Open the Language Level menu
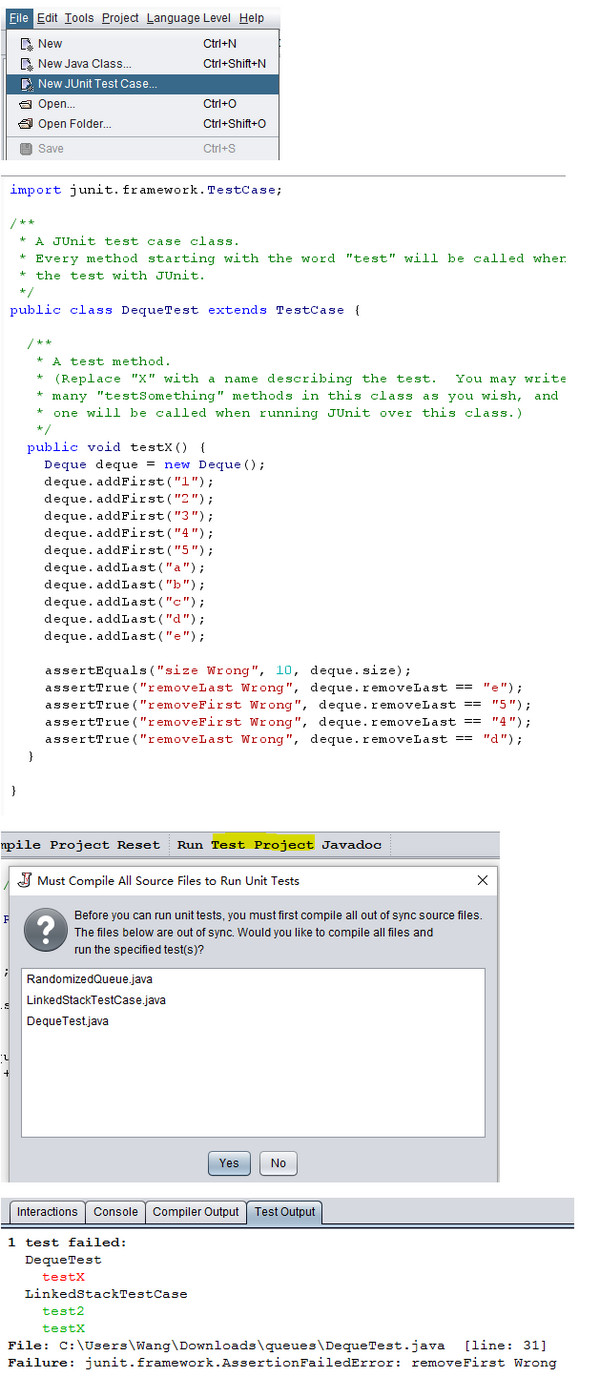The width and height of the screenshot is (600, 1398). [x=188, y=18]
